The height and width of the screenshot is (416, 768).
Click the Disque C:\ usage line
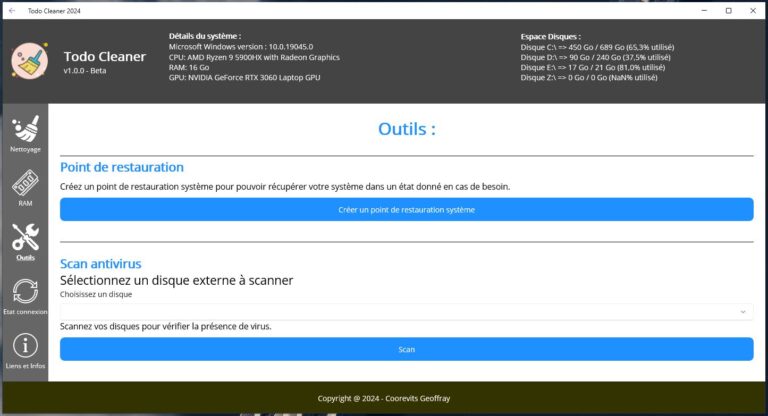point(597,47)
